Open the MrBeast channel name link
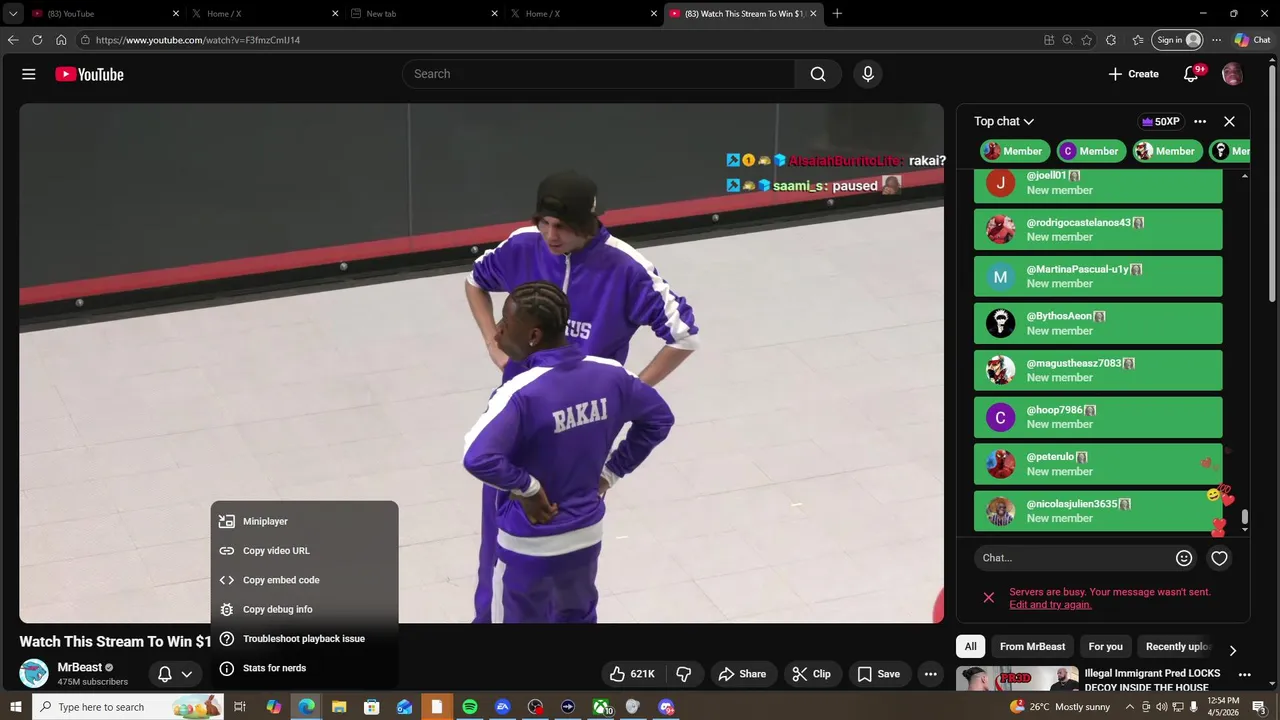1280x720 pixels. [80, 667]
